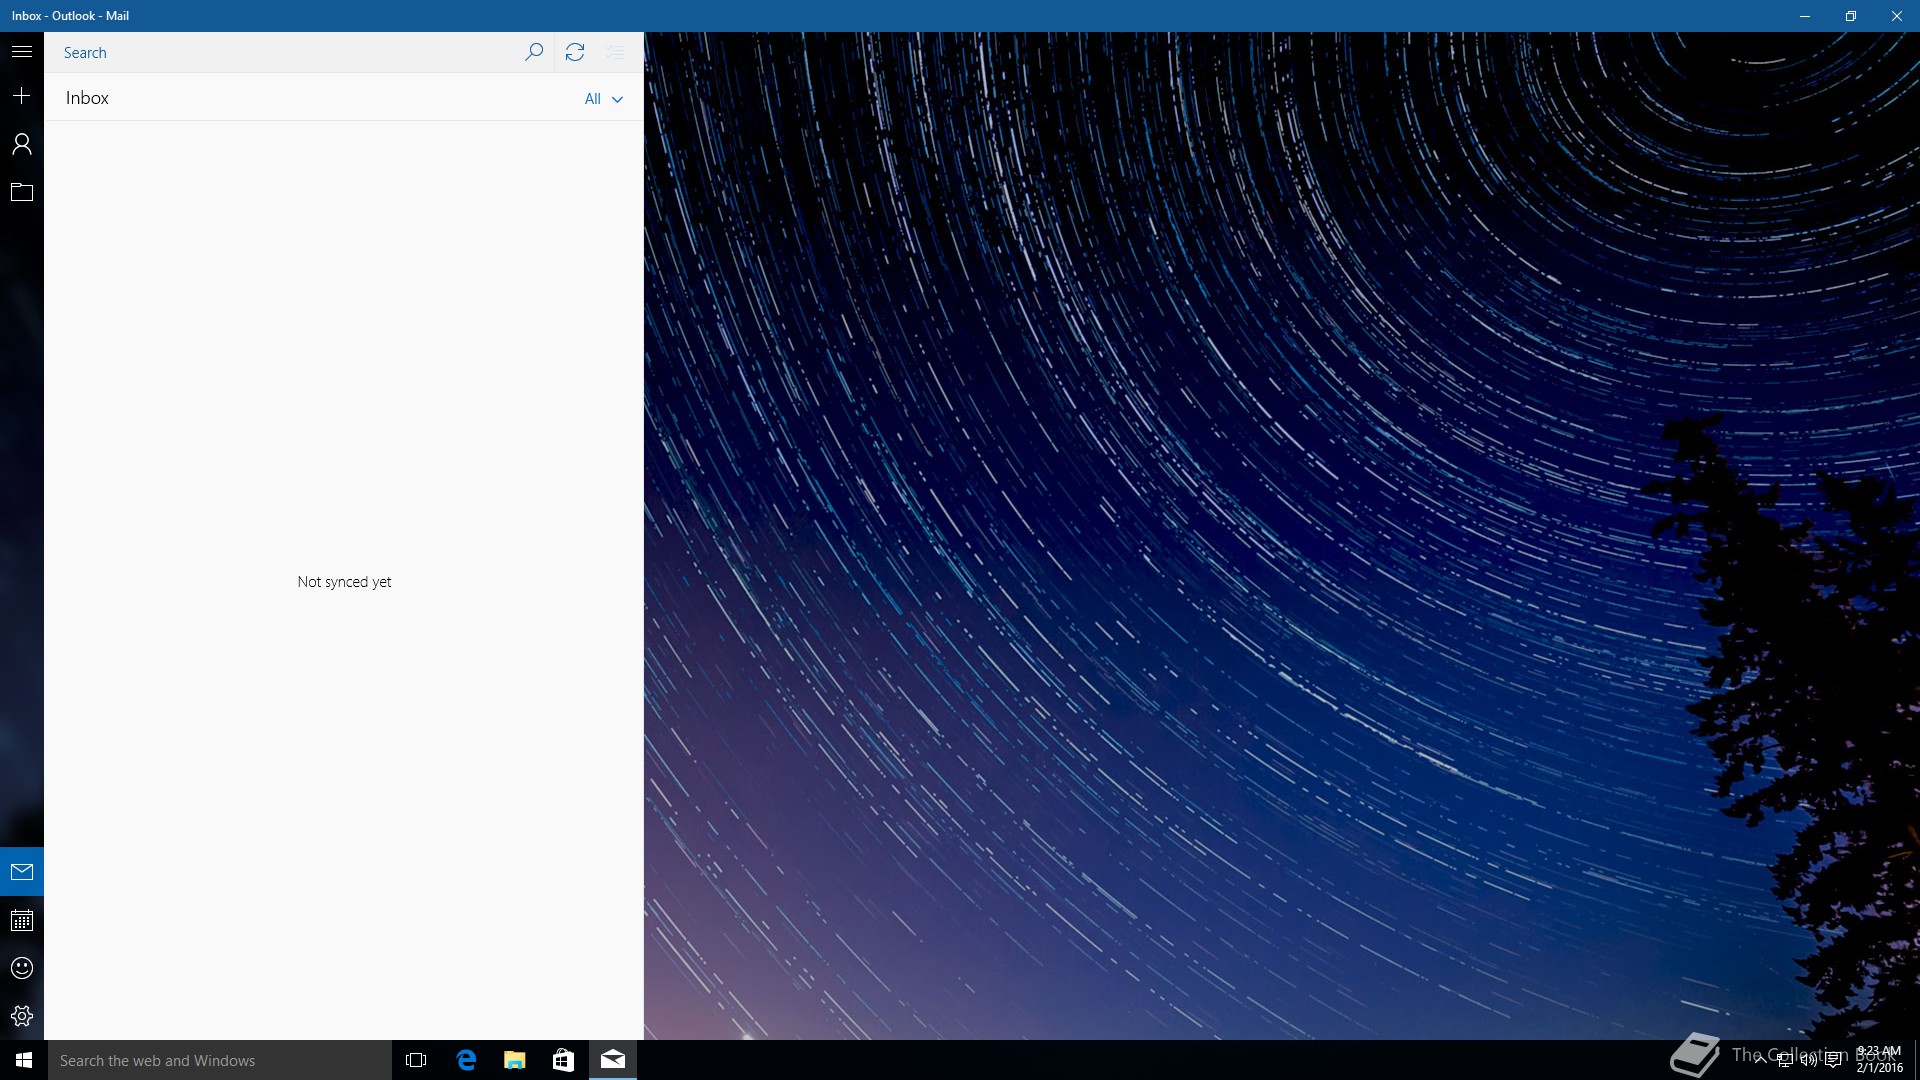This screenshot has height=1080, width=1920.
Task: Open the Feedback smiley icon
Action: [x=22, y=968]
